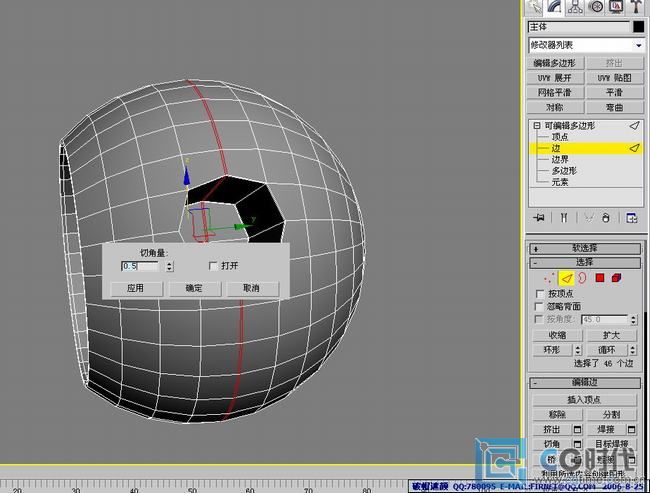The height and width of the screenshot is (493, 650).
Task: Open the 切角 settings dialog icon
Action: [577, 444]
